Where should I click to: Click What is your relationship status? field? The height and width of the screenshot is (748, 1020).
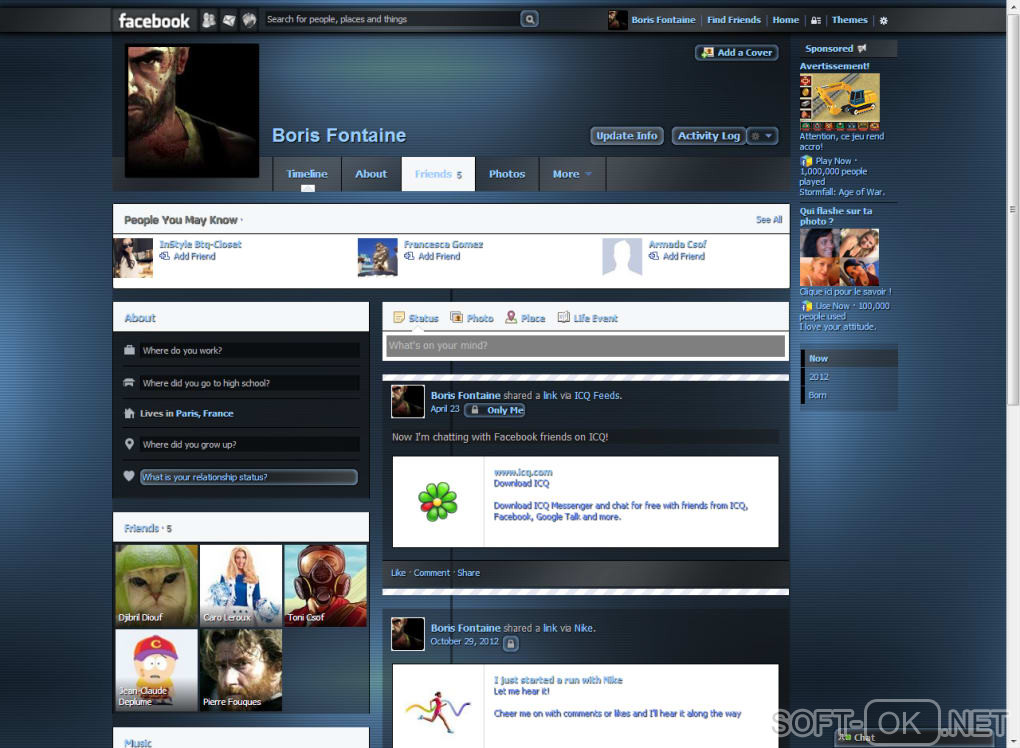point(249,477)
